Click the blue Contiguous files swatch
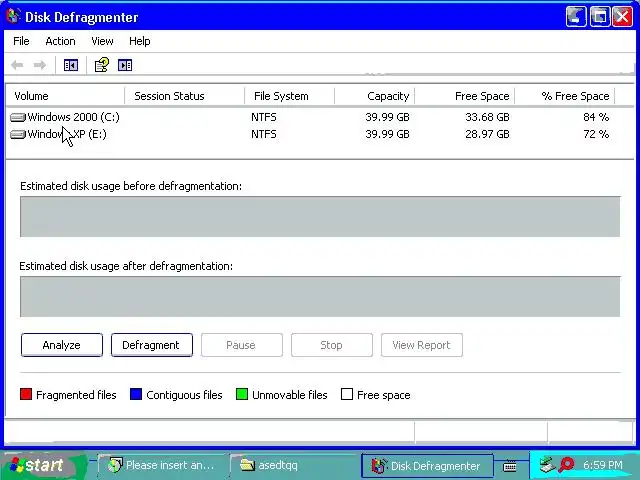Screen dimensions: 640x480 point(136,394)
